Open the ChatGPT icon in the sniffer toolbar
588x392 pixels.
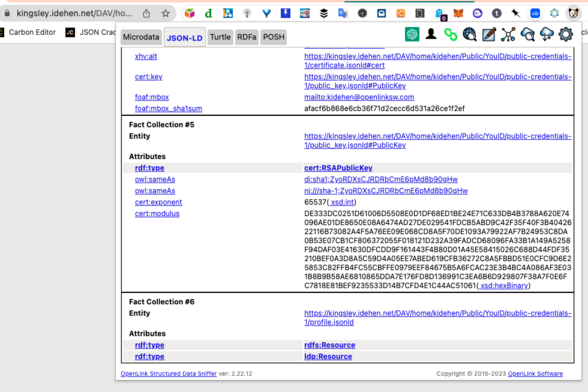pos(412,35)
